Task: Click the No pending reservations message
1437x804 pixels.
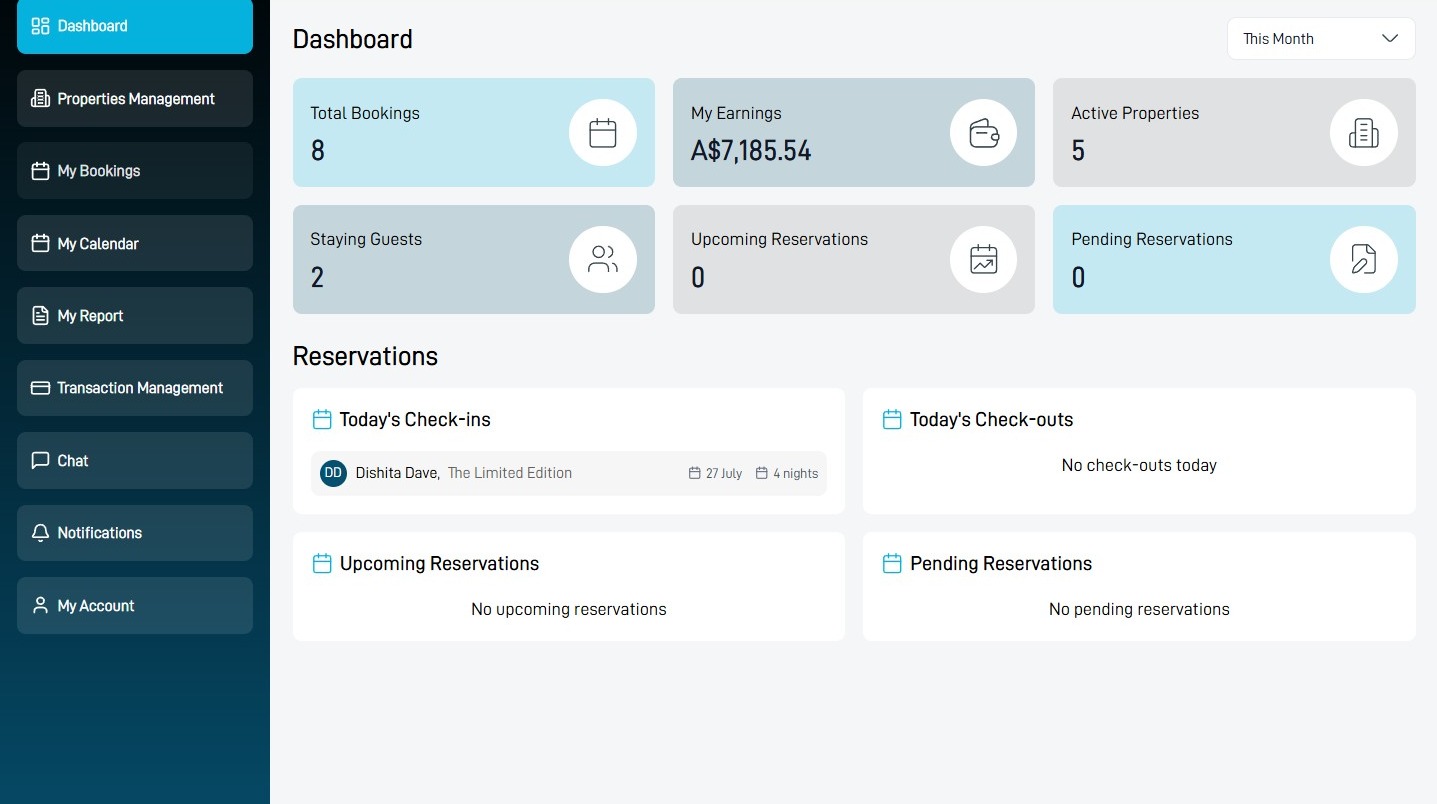Action: (x=1139, y=609)
